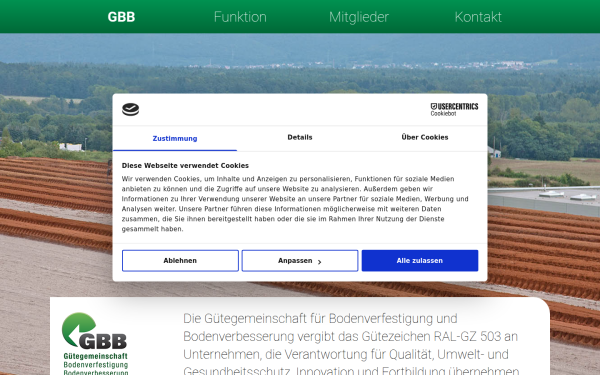Decline cookies with the Ablehnen button
Screen dimensions: 600x375
click(x=180, y=261)
